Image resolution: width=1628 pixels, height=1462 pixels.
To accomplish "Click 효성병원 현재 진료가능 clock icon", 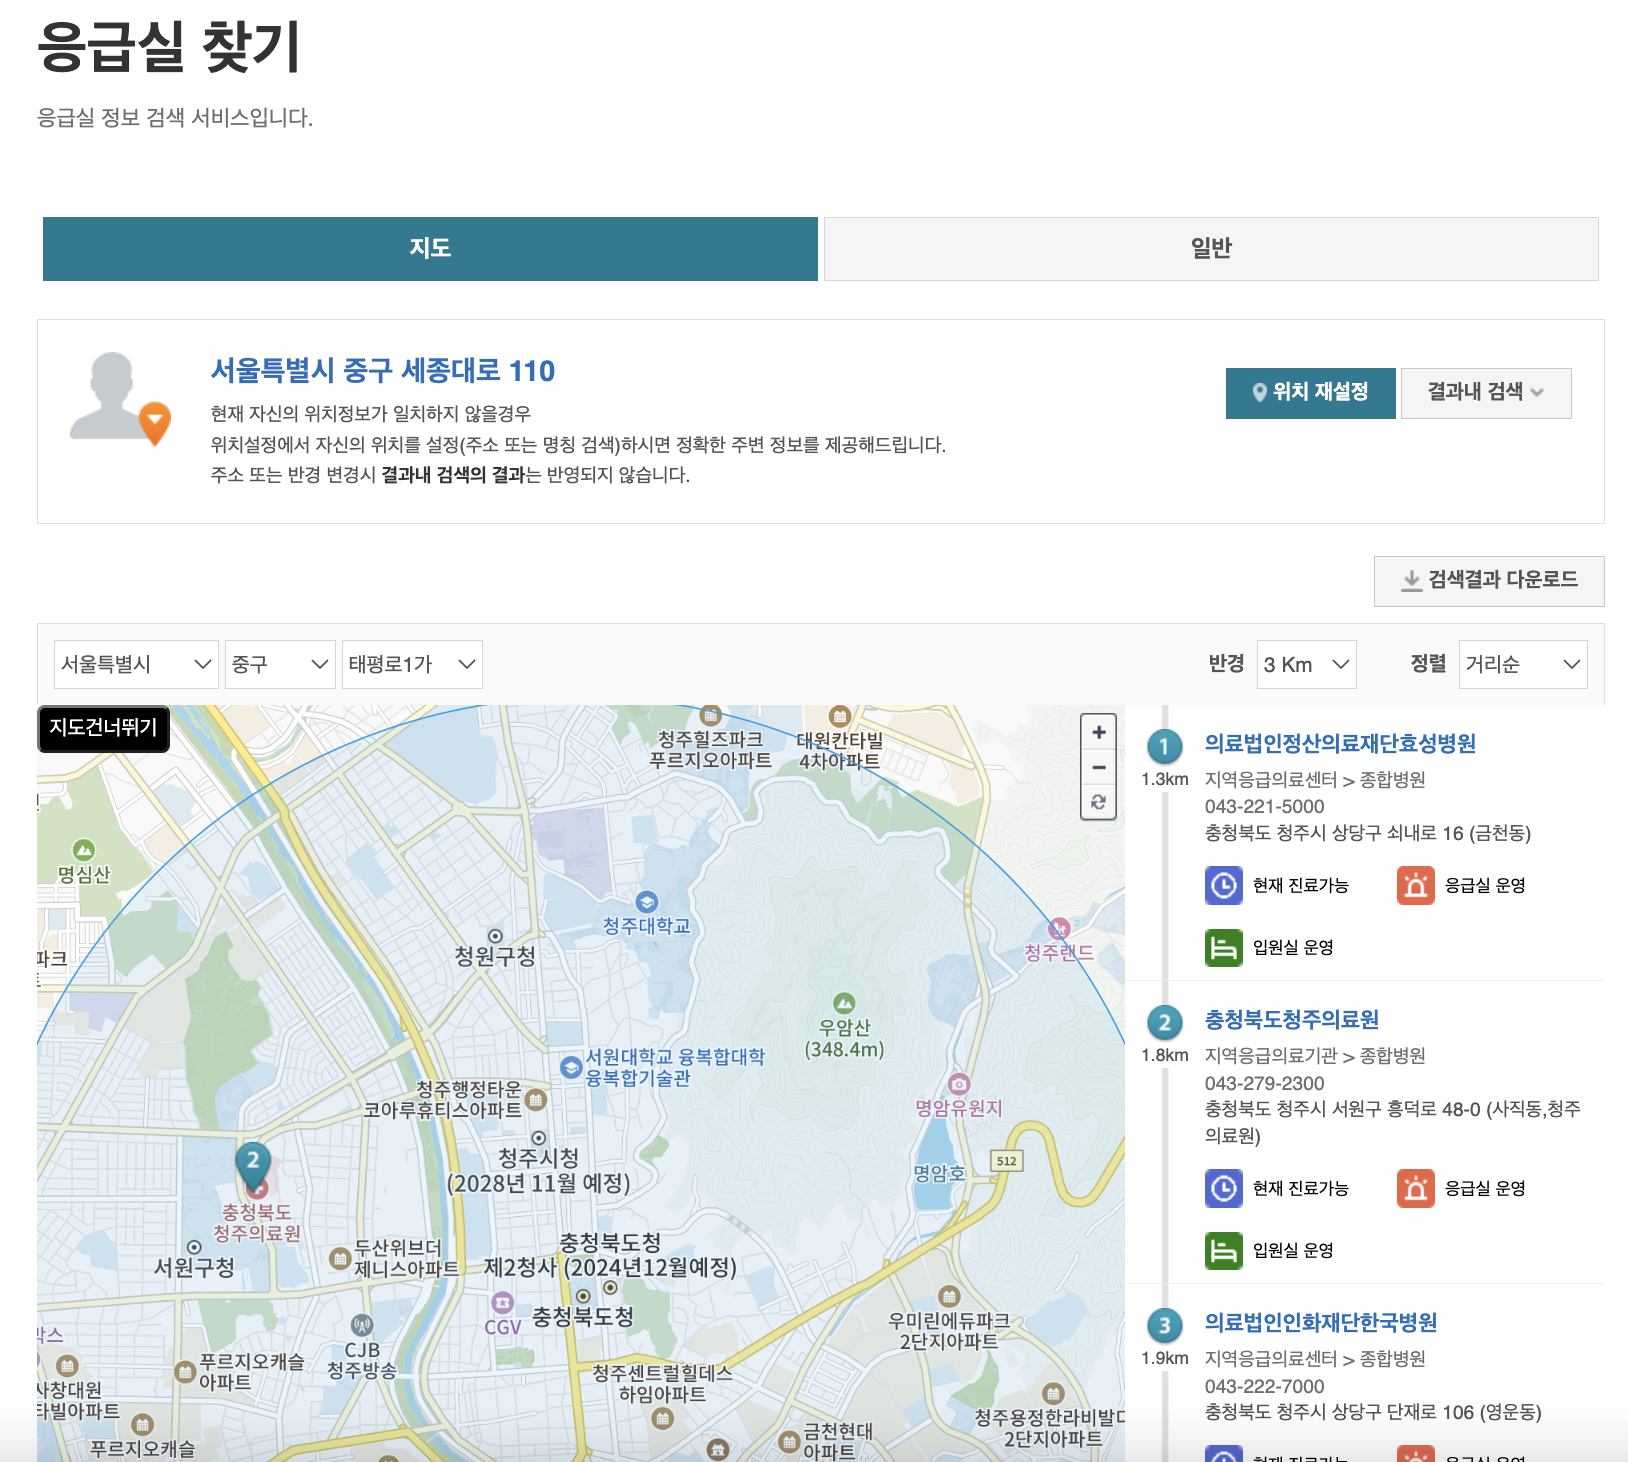I will pyautogui.click(x=1223, y=886).
